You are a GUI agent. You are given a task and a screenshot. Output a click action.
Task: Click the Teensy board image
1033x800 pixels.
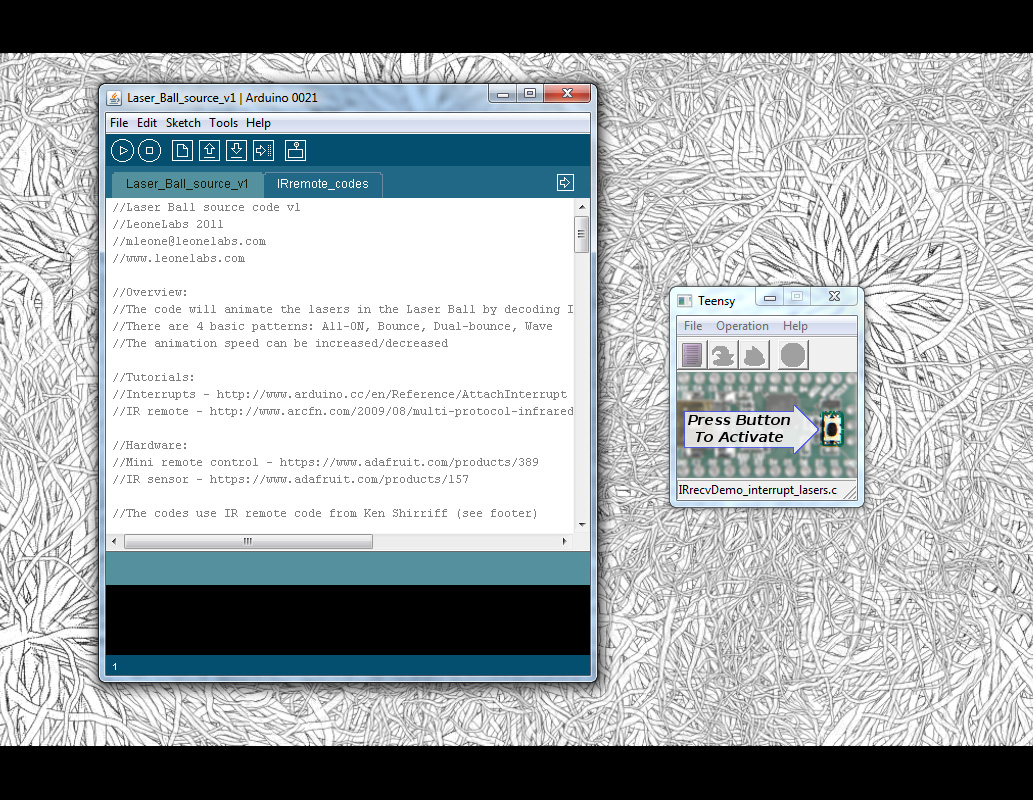coord(767,426)
